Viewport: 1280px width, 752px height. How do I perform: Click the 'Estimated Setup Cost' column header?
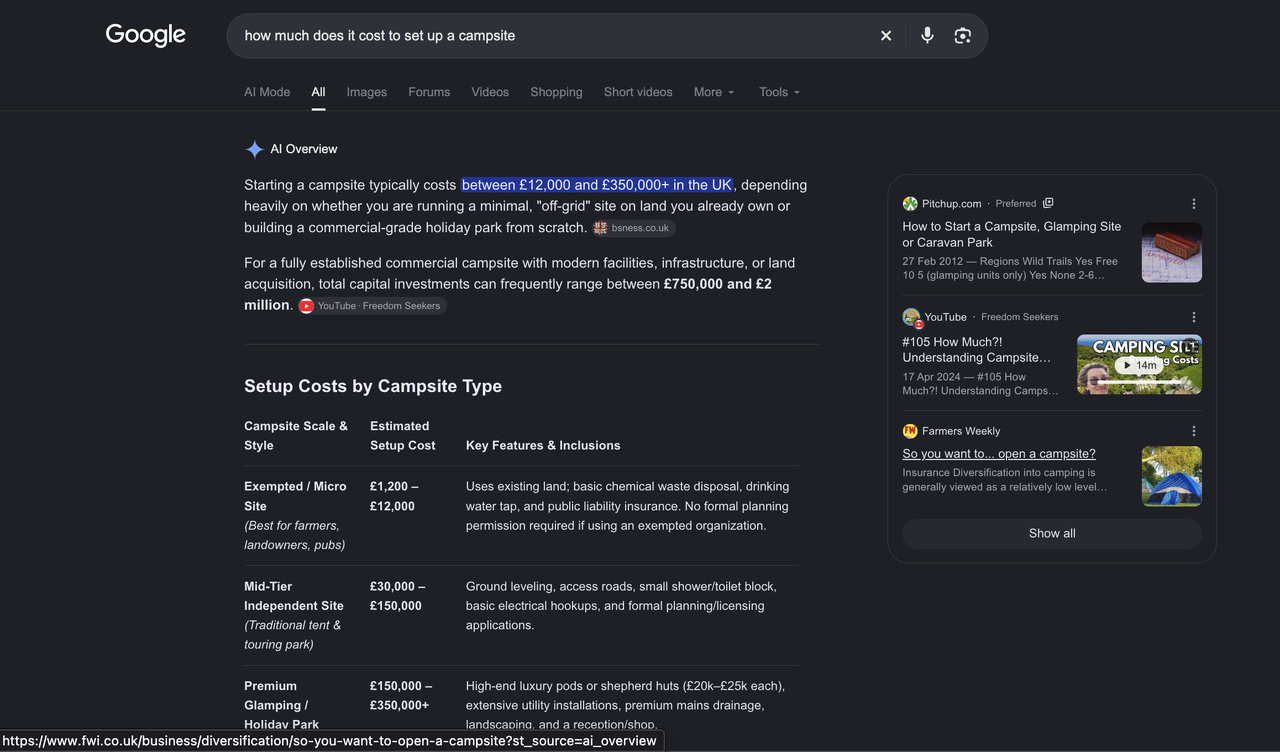point(403,436)
